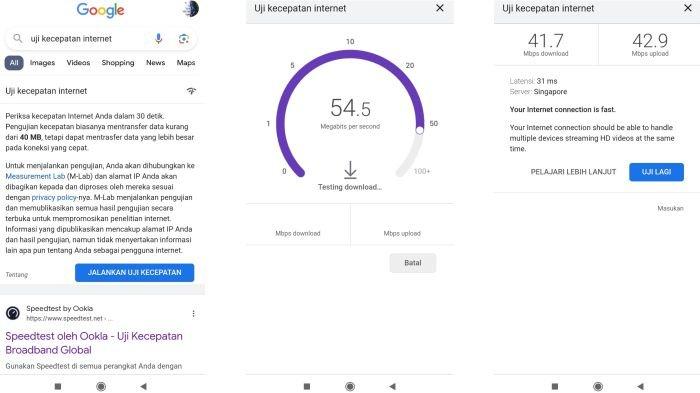
Task: Select the All search tab
Action: (14, 63)
